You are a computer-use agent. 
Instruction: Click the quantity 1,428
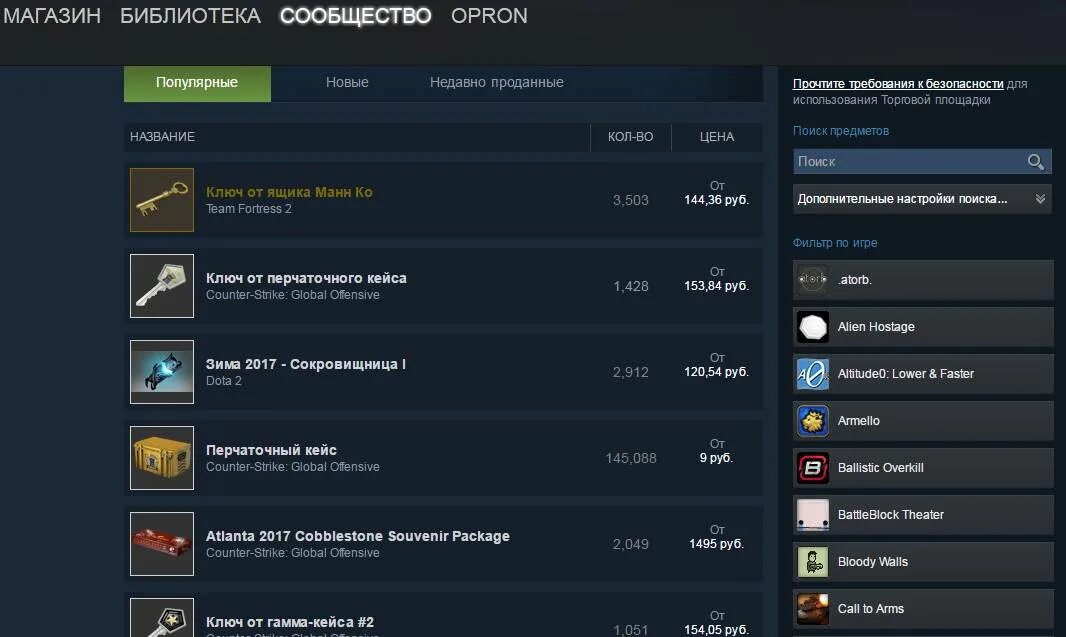point(630,286)
